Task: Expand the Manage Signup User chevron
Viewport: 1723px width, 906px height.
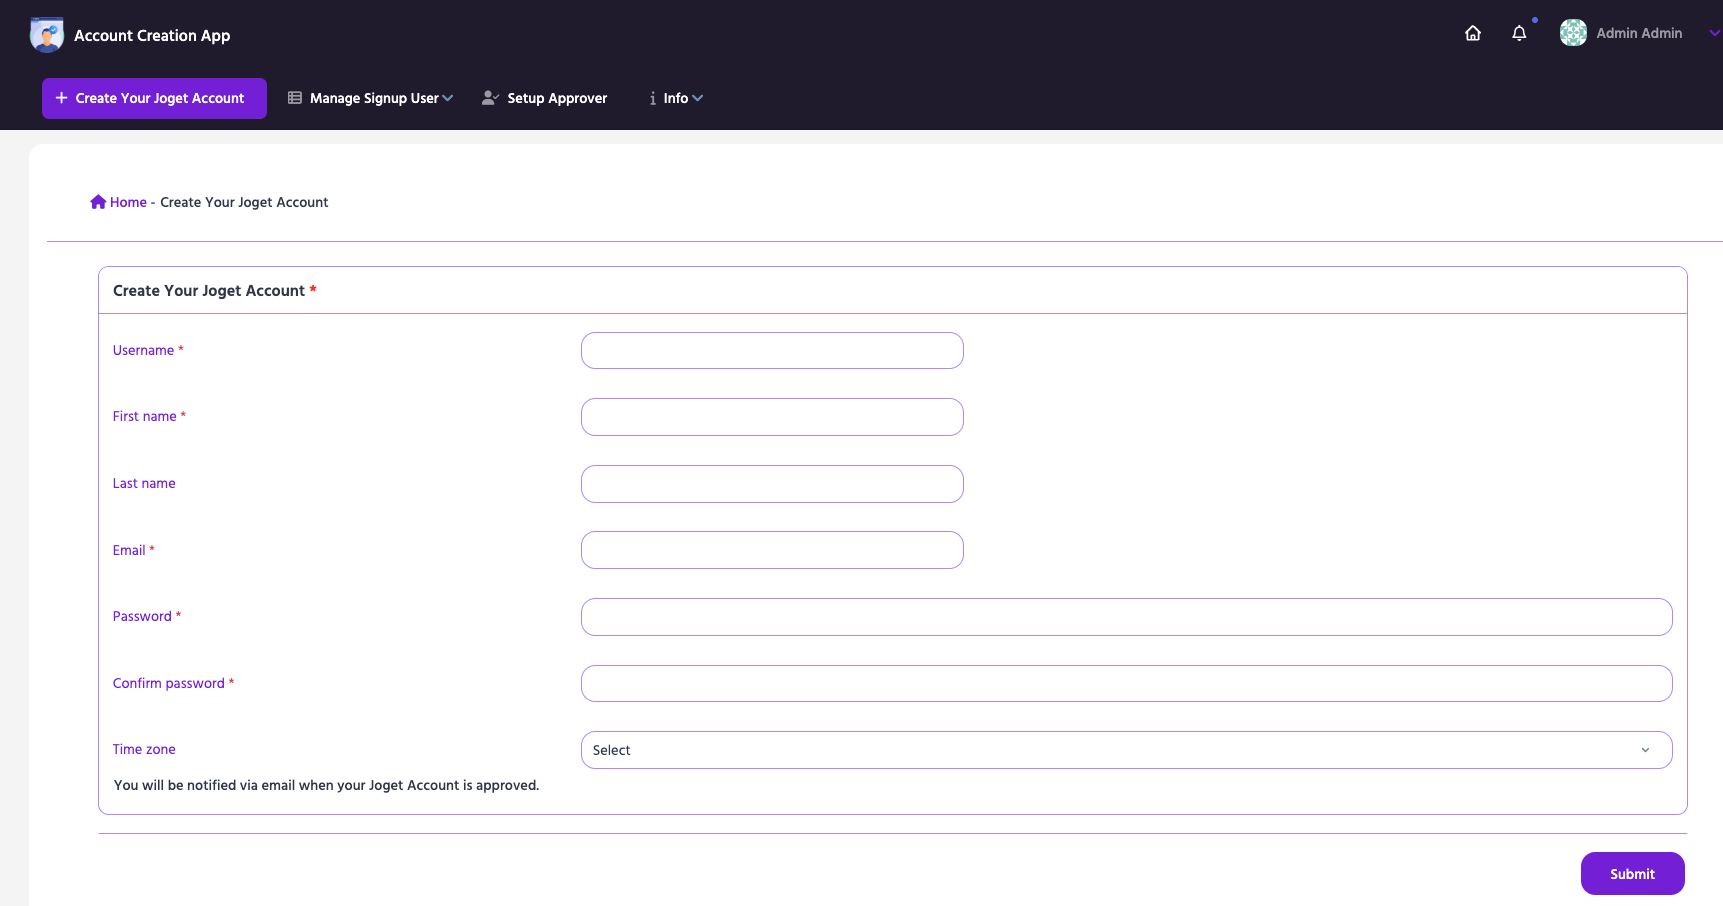Action: pyautogui.click(x=448, y=98)
